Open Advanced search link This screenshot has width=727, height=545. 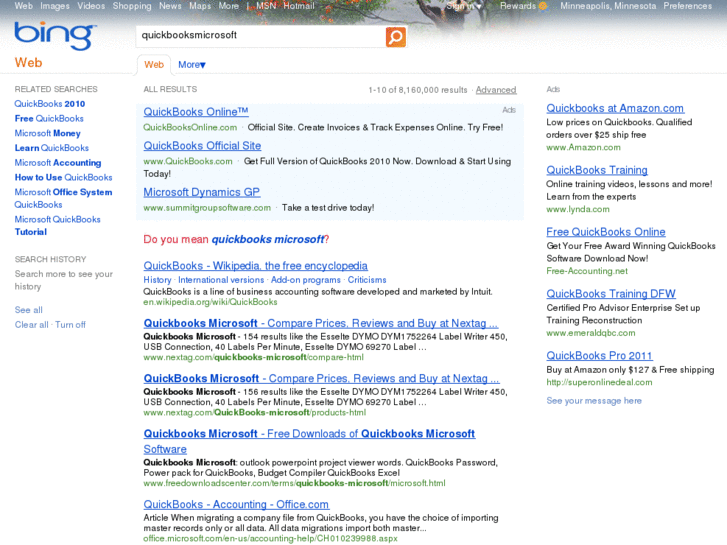pyautogui.click(x=496, y=90)
